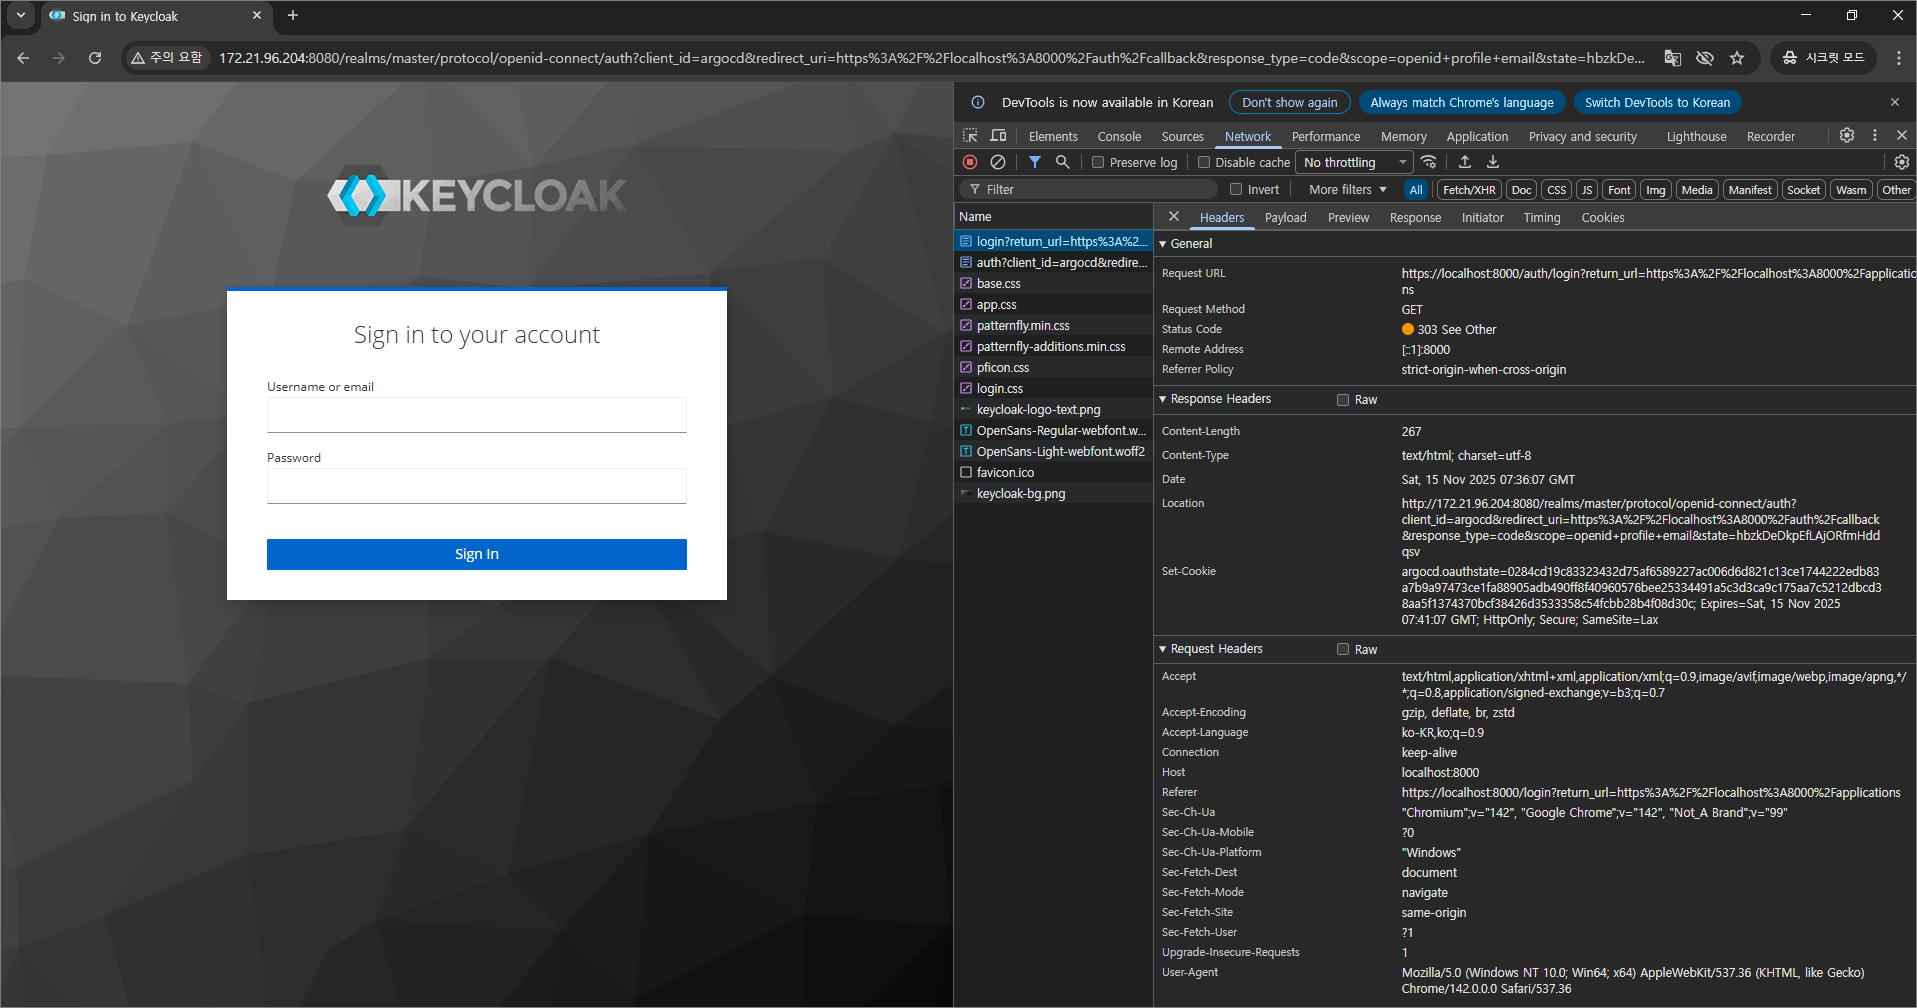
Task: Switch to the Elements panel
Action: click(x=1053, y=136)
